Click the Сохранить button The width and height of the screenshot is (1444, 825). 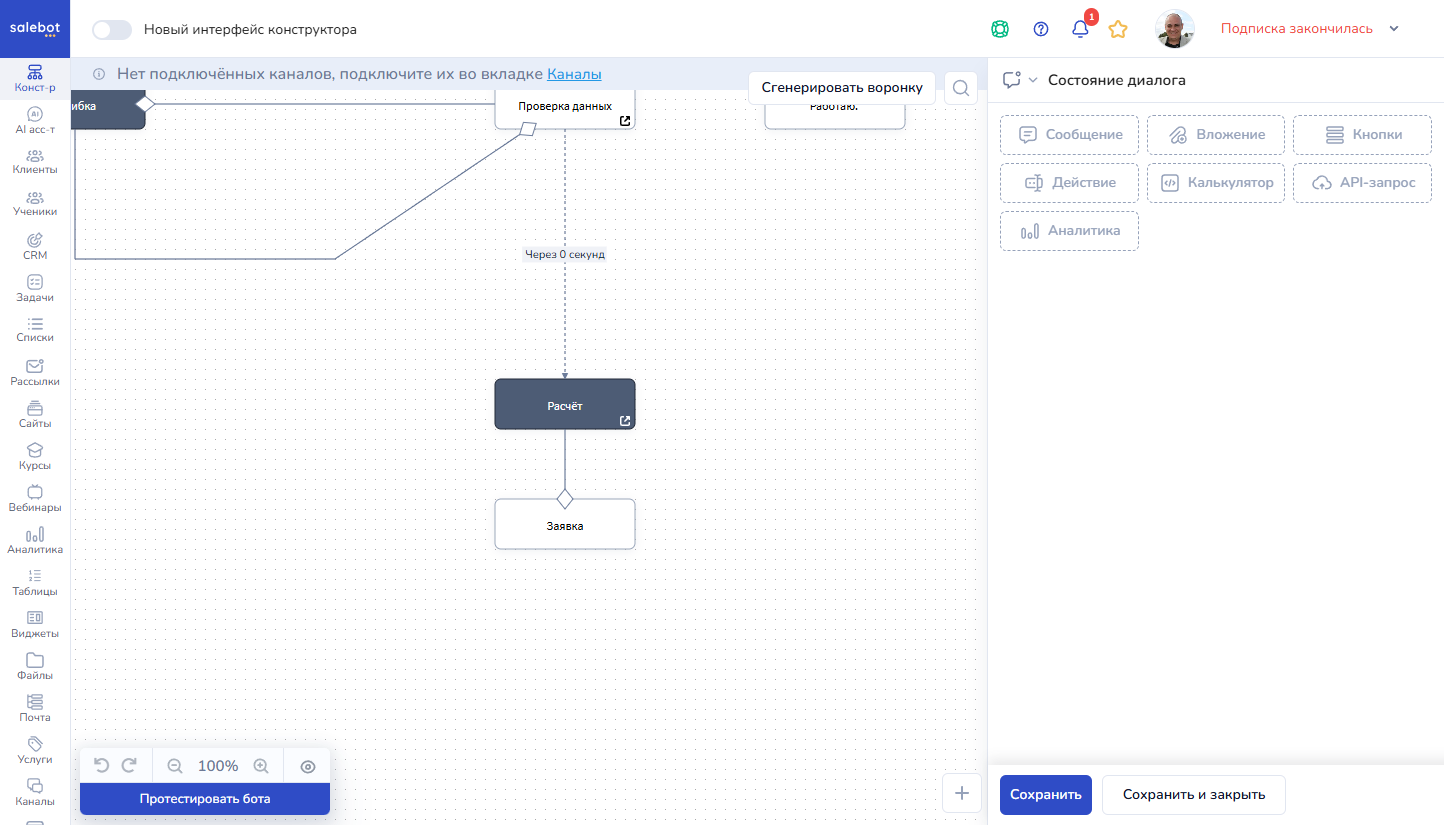point(1046,795)
